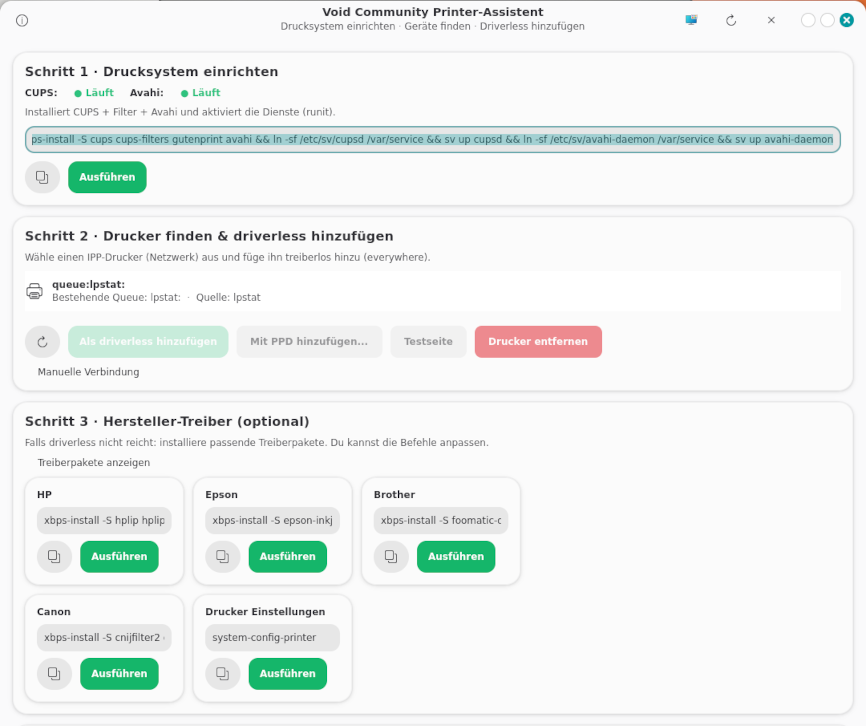The height and width of the screenshot is (726, 866).
Task: Click the Drucker entfernen button
Action: click(x=538, y=342)
